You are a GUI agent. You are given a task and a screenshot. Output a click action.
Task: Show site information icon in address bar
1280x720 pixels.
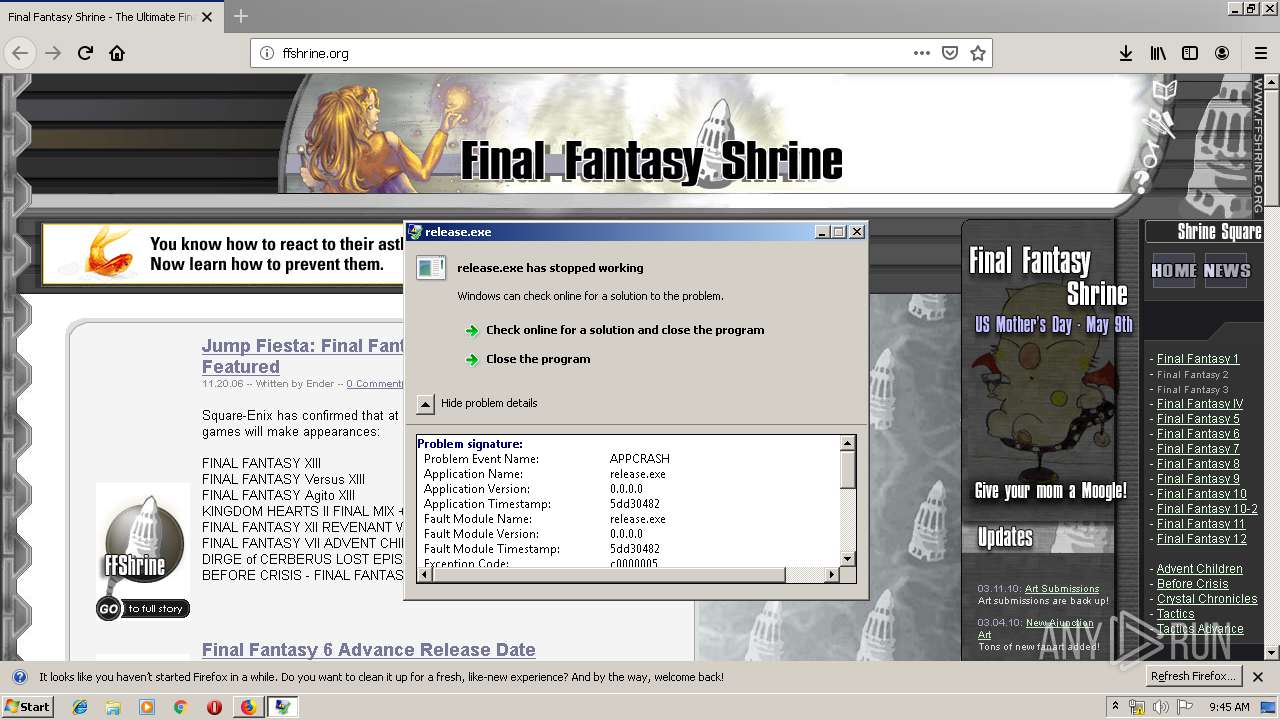[266, 53]
